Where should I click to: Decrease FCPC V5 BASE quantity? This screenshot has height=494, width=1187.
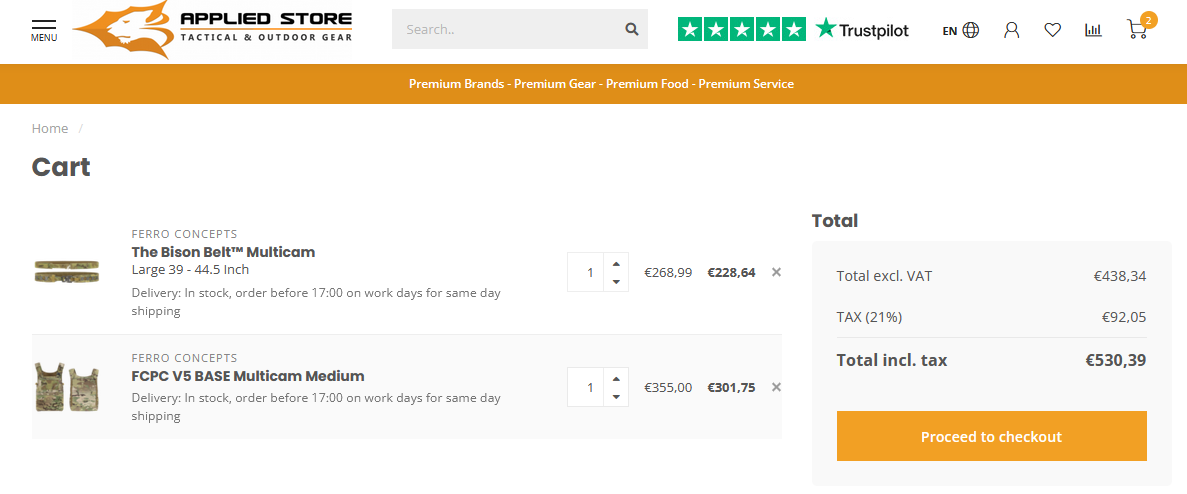coord(615,396)
